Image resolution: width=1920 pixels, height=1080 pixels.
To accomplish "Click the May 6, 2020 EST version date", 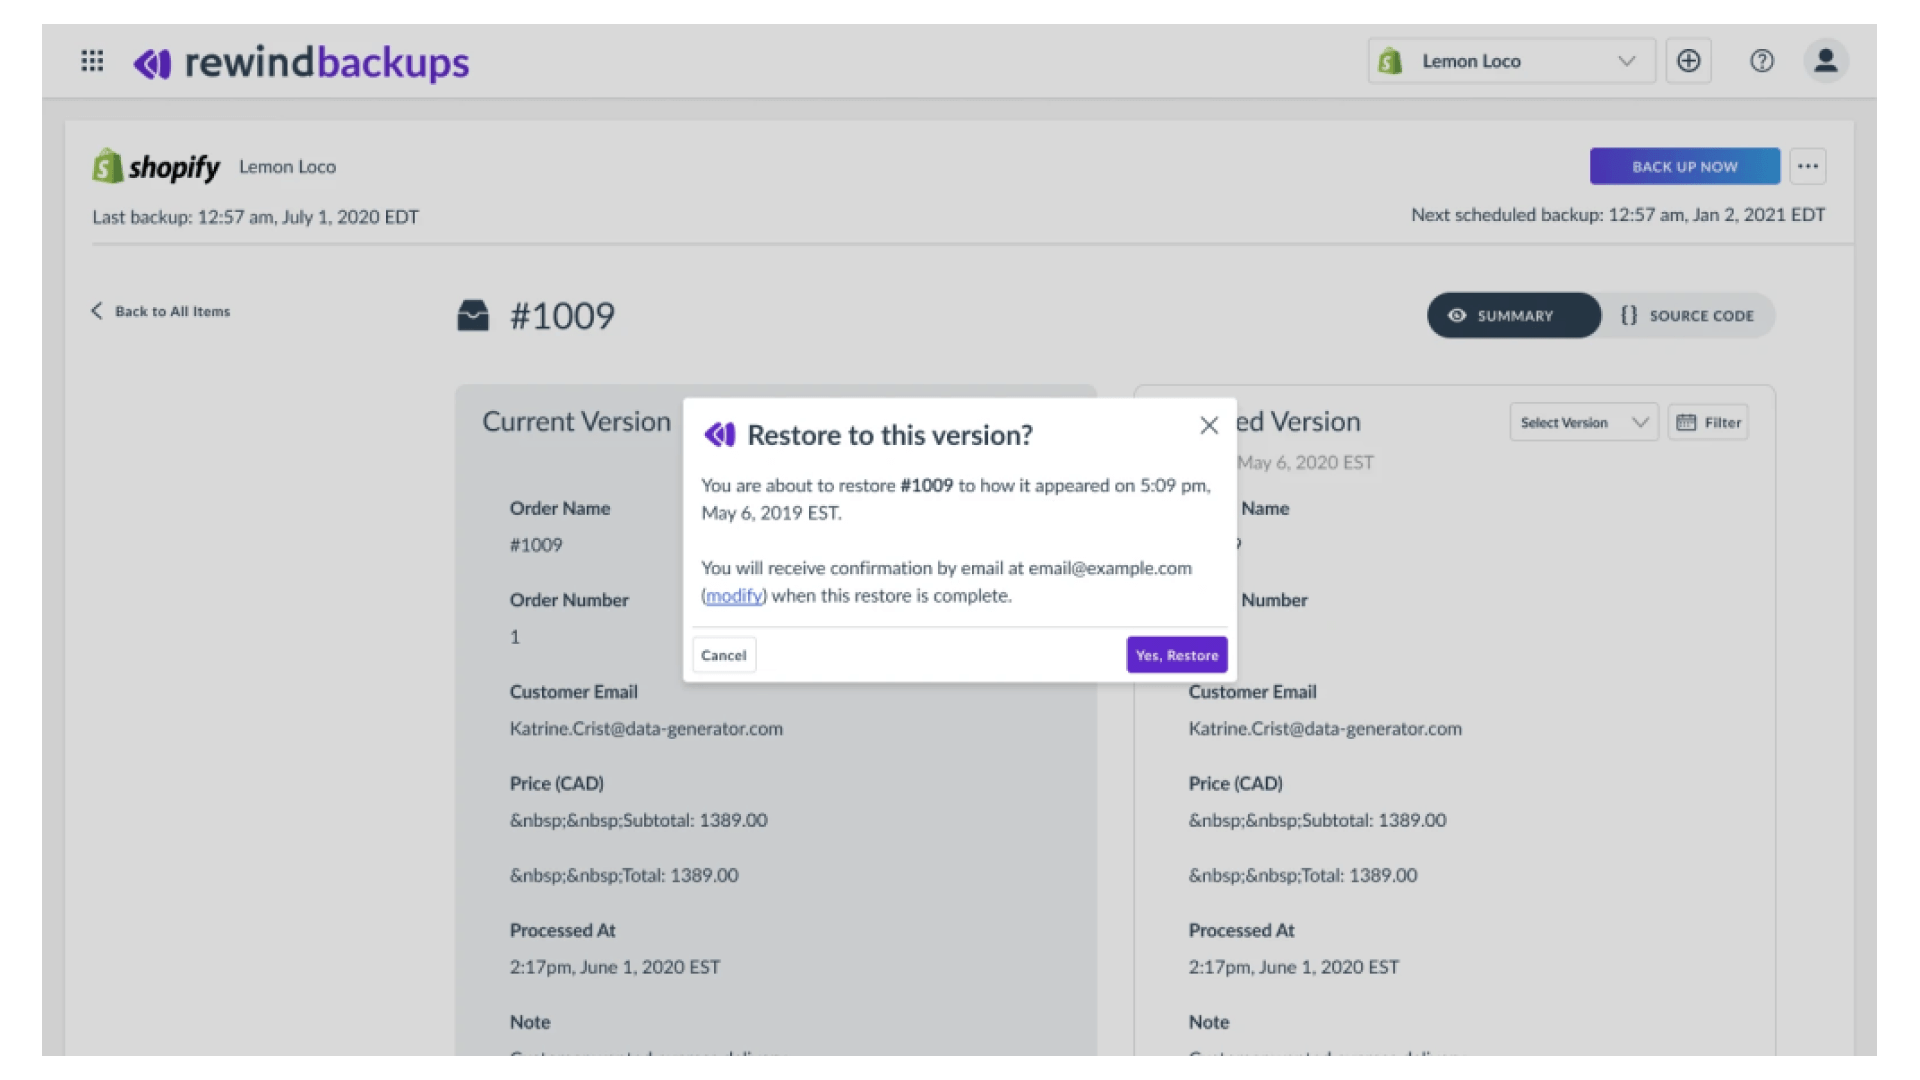I will coord(1305,463).
